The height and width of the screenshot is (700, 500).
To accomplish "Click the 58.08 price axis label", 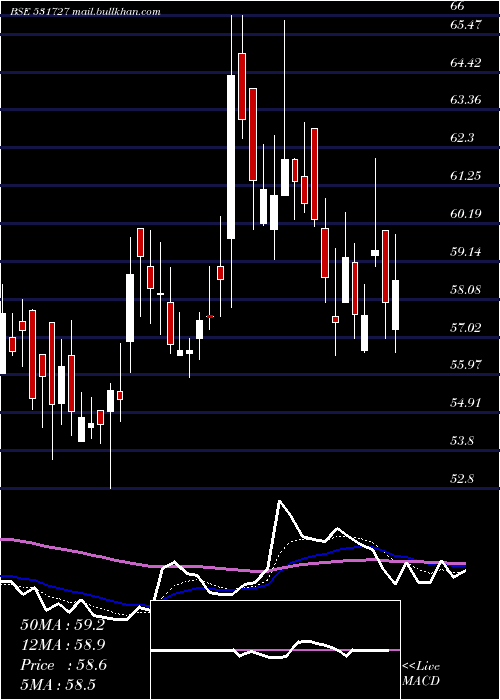I will click(466, 290).
